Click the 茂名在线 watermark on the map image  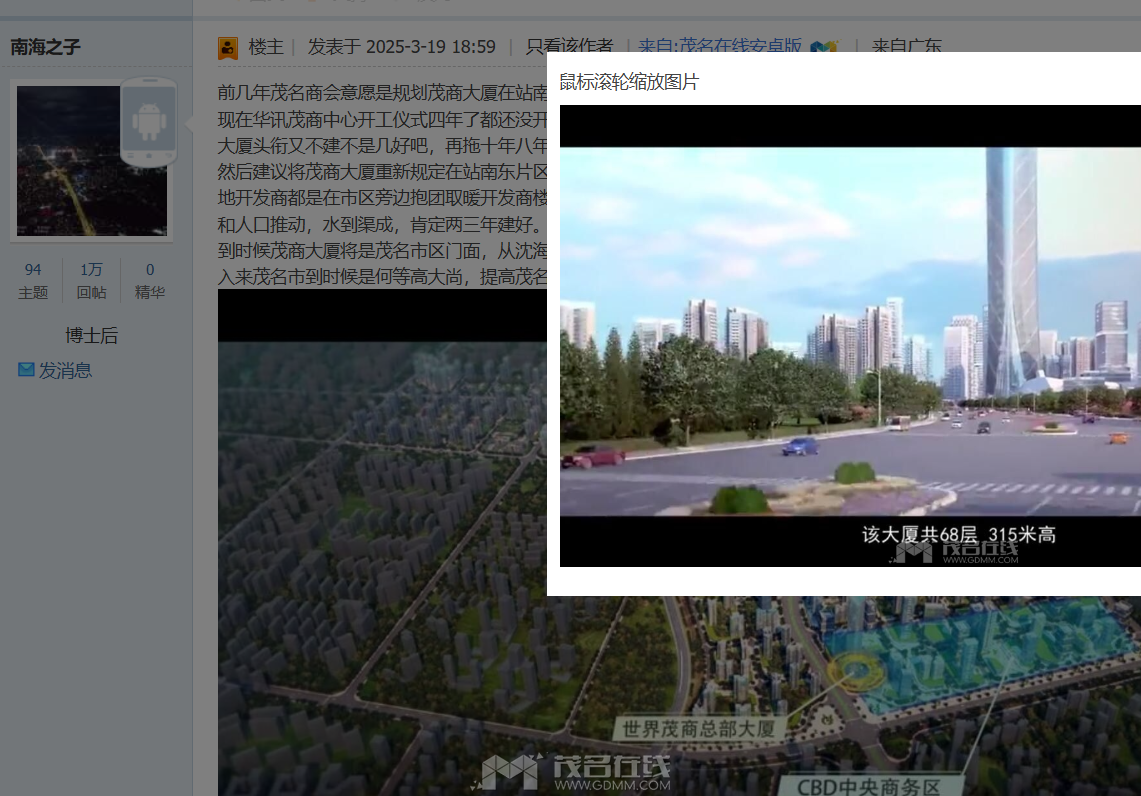(575, 771)
